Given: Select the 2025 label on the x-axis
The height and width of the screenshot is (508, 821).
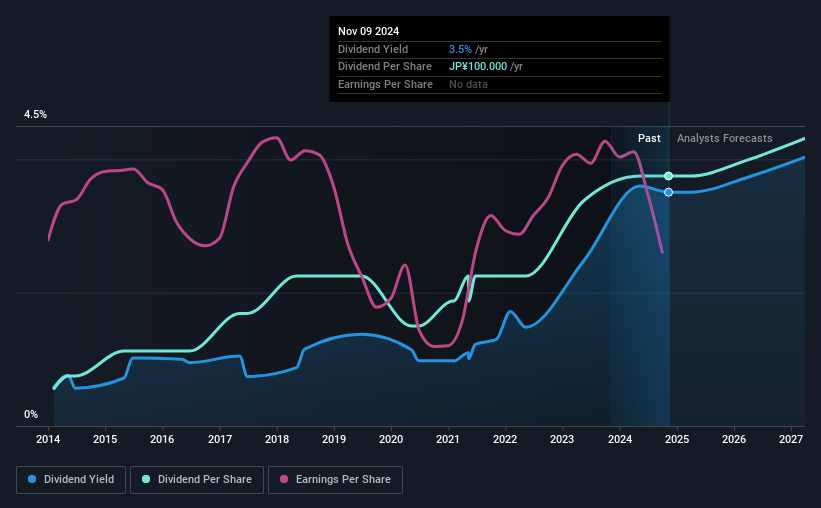Looking at the screenshot, I should (677, 439).
